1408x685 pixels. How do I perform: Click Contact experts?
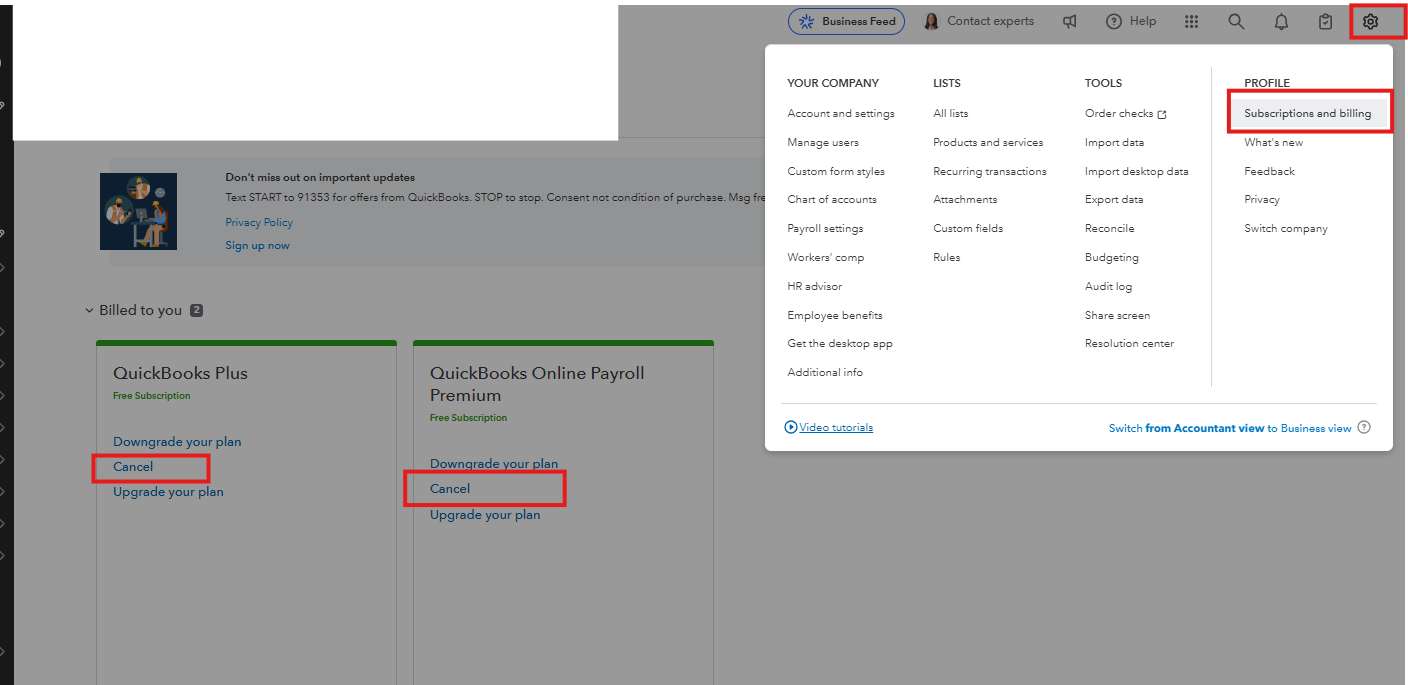pyautogui.click(x=979, y=21)
